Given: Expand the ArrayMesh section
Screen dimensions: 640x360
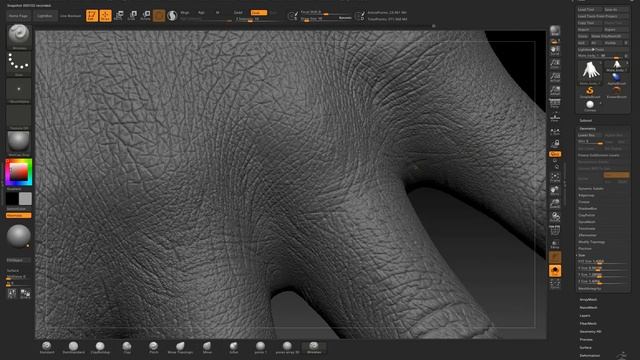Looking at the screenshot, I should coord(588,300).
